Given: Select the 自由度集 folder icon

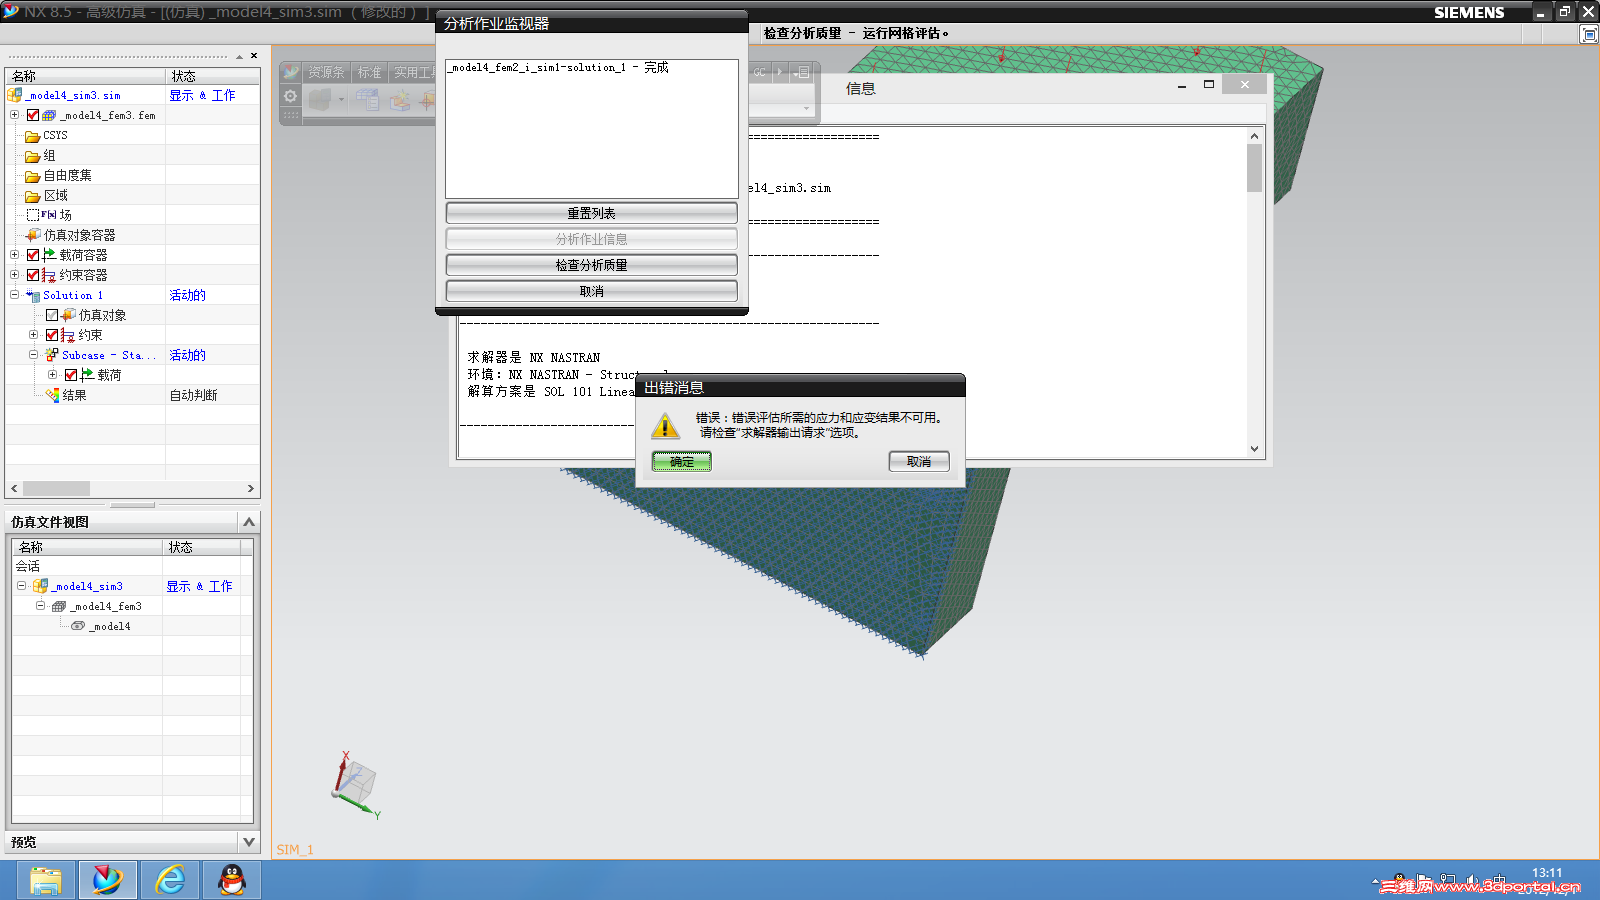Looking at the screenshot, I should coord(32,176).
